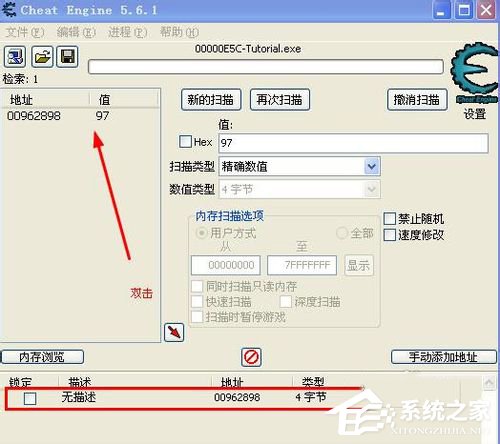Image resolution: width=500 pixels, height=444 pixels.
Task: Open the 数值类型 dropdown
Action: pyautogui.click(x=299, y=189)
